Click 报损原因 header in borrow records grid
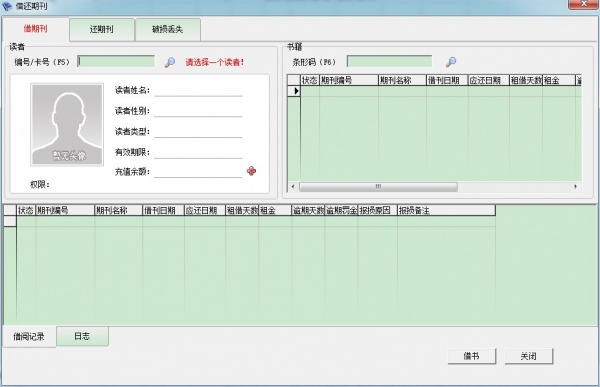This screenshot has width=600, height=387. coord(378,211)
